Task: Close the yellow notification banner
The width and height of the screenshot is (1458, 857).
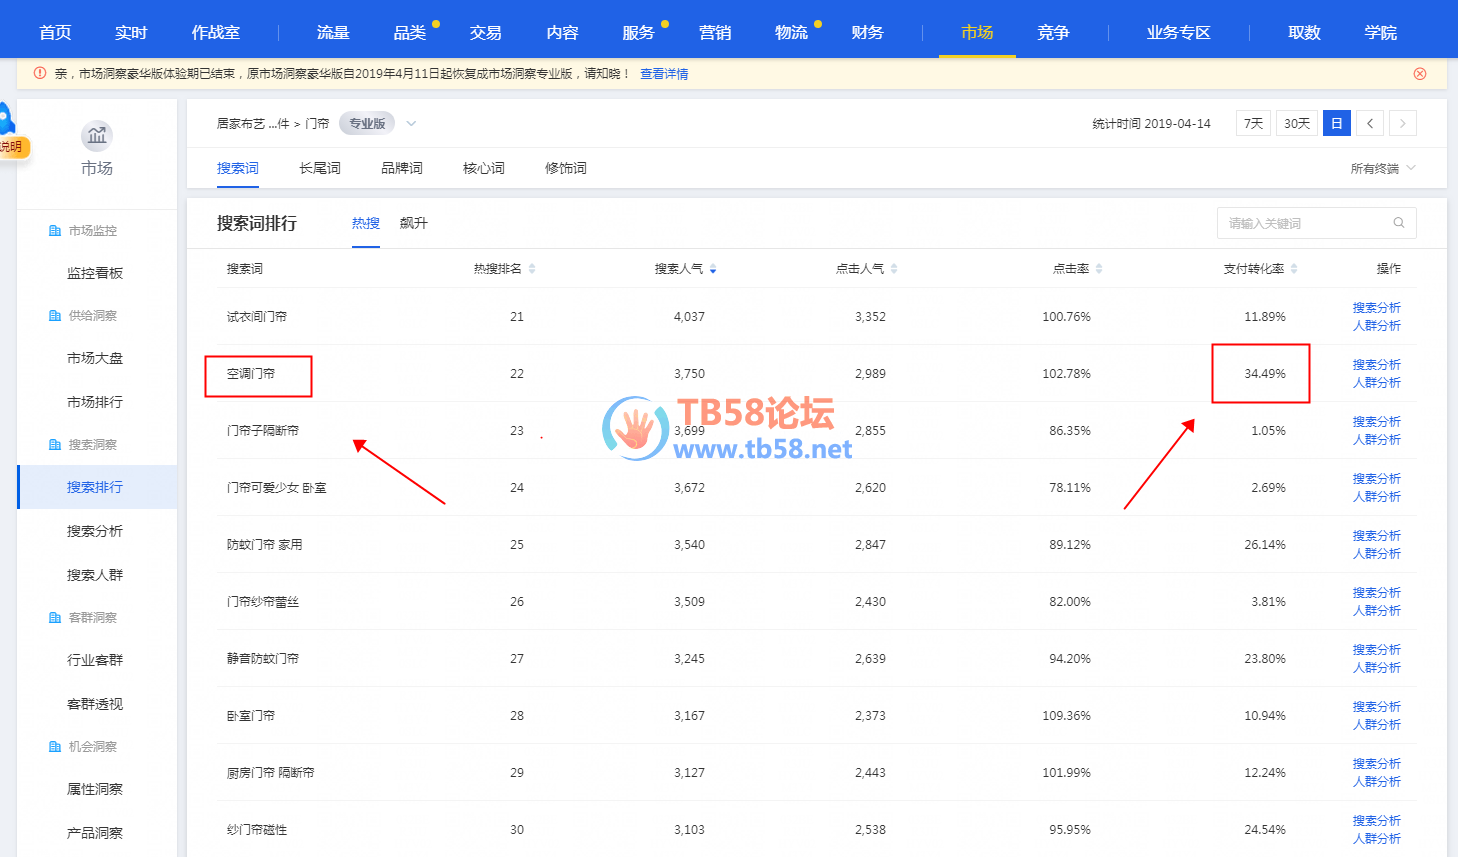Action: point(1419,74)
